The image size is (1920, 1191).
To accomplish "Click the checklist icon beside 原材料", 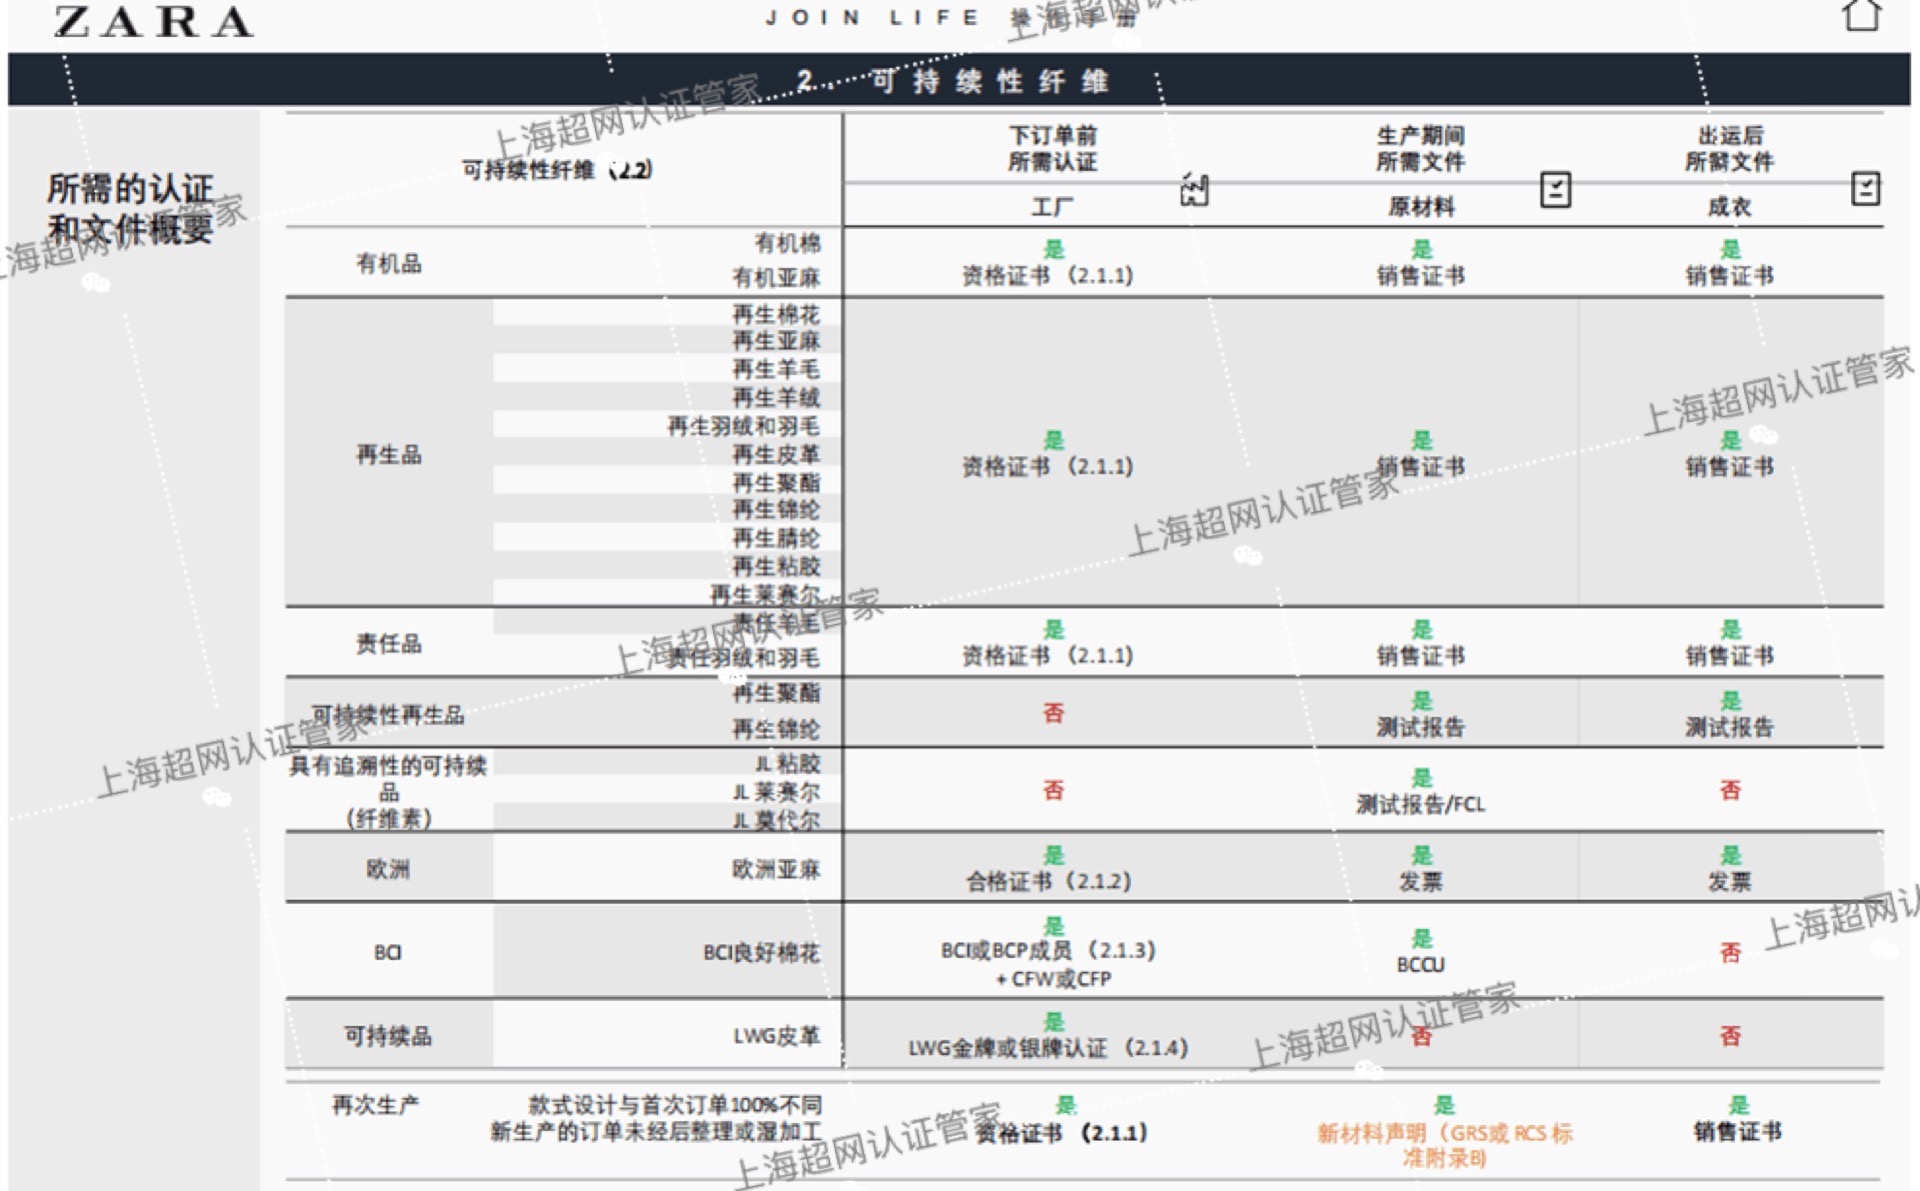I will point(1555,189).
